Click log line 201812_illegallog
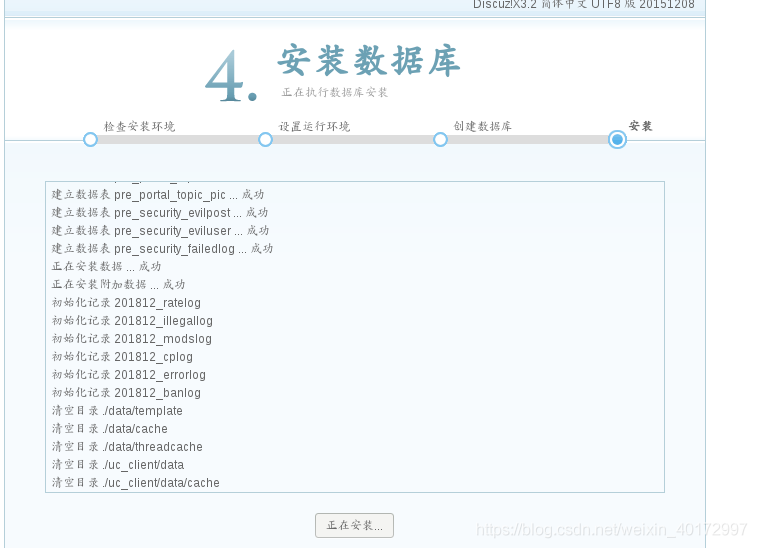Viewport: 757px width, 548px height. point(132,321)
